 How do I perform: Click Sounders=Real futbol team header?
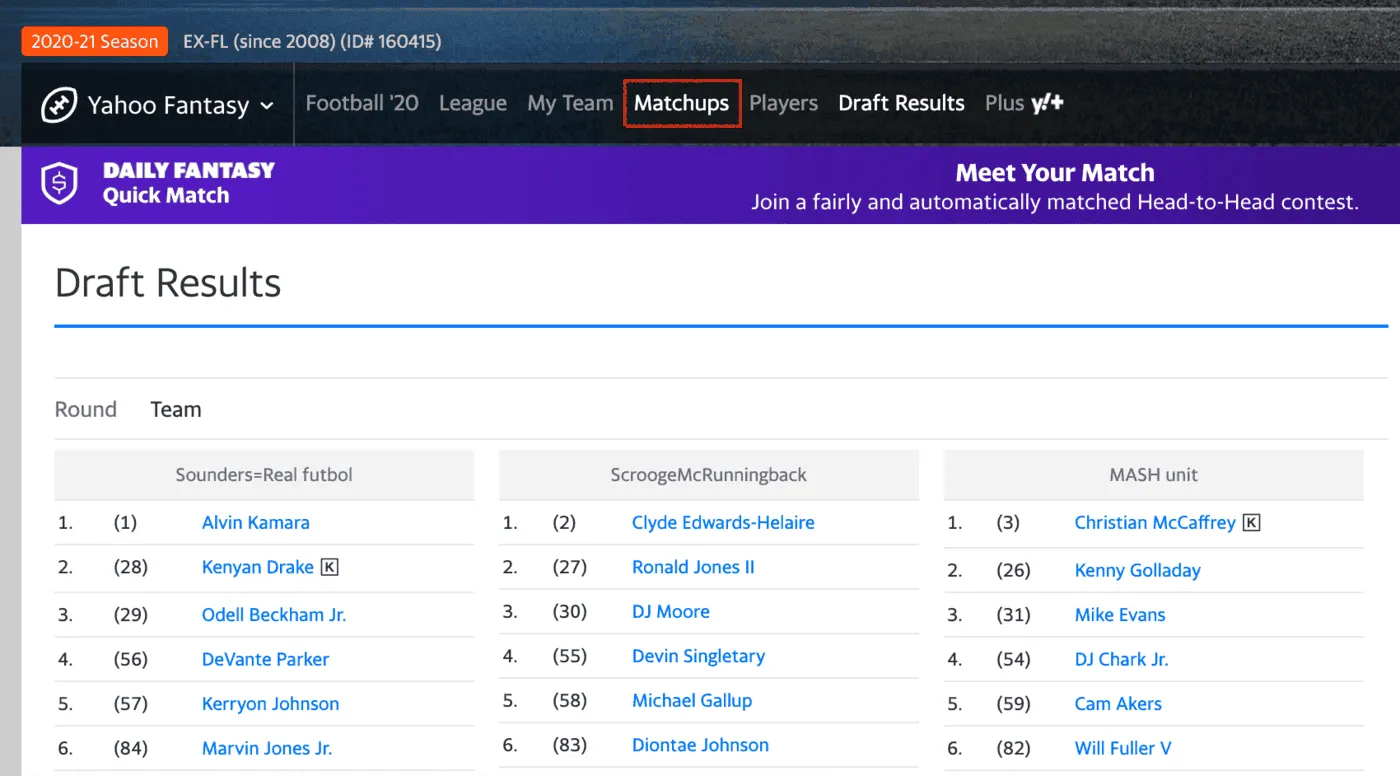click(x=264, y=475)
